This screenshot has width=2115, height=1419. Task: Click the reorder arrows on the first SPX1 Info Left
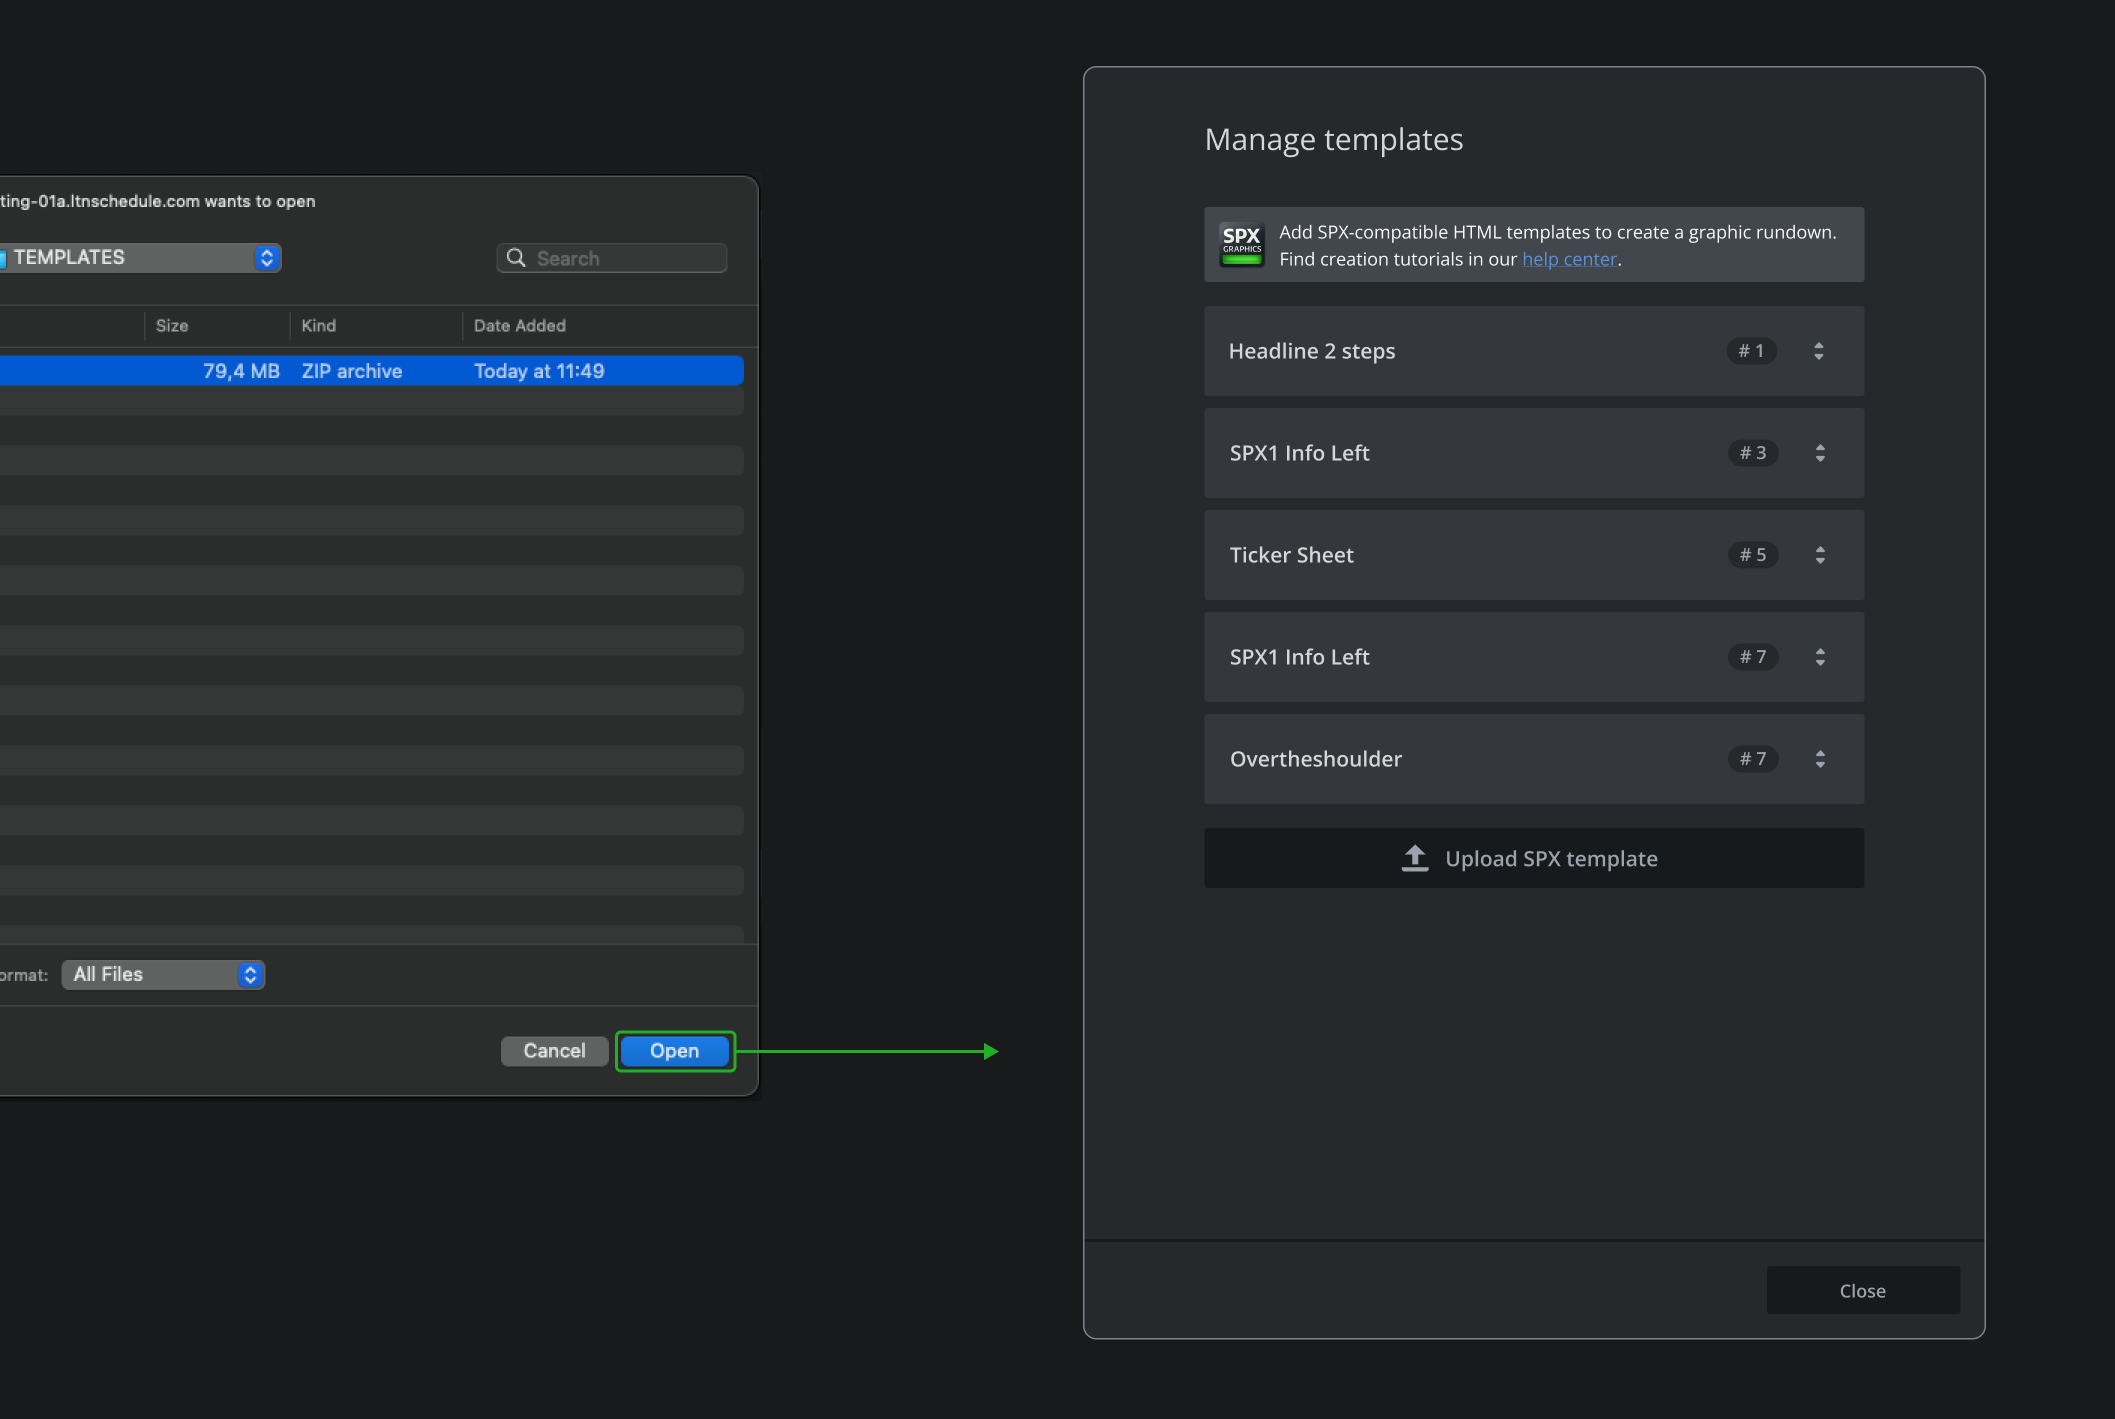pyautogui.click(x=1820, y=453)
